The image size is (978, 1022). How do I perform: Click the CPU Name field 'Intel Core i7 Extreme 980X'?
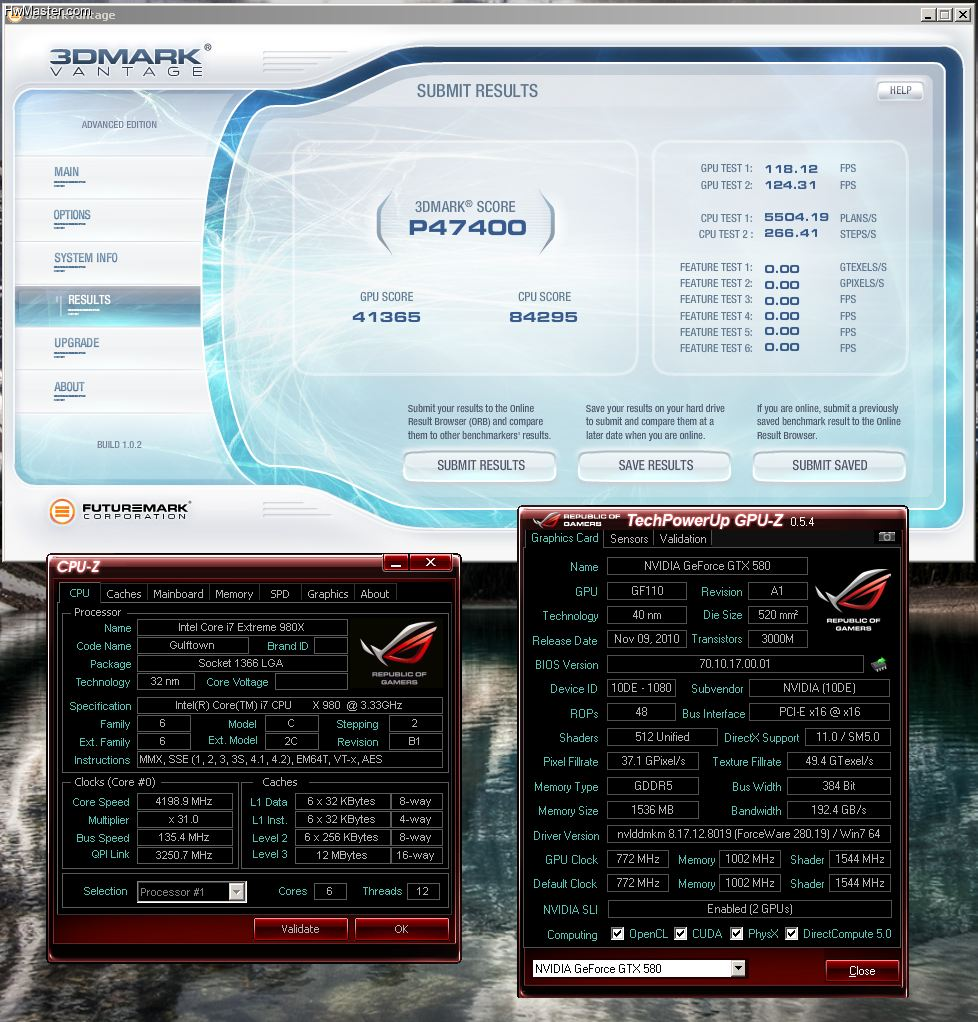[x=242, y=627]
